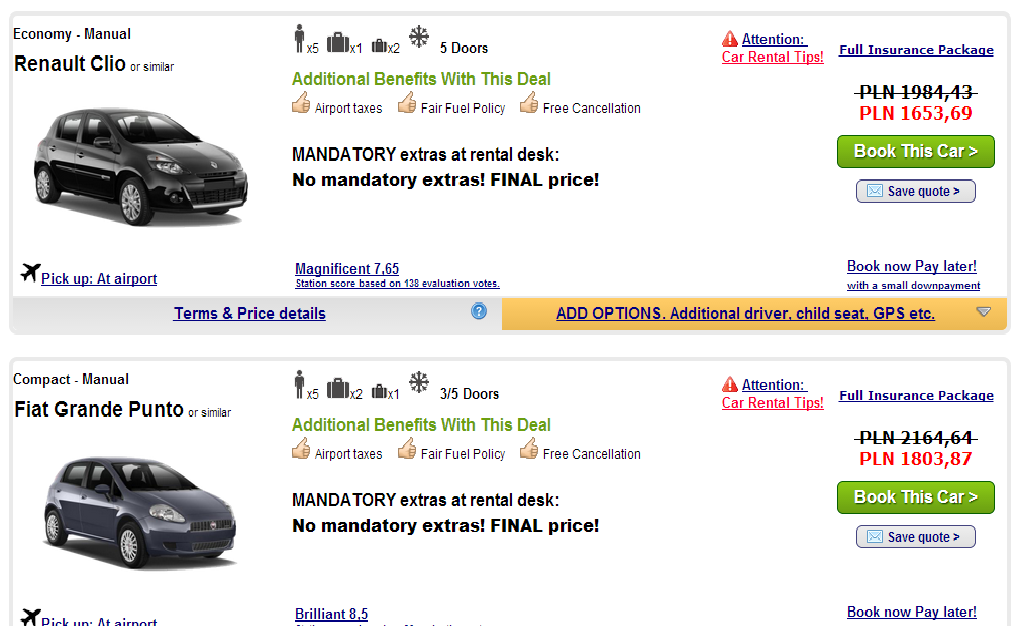Open Terms & Price details link
This screenshot has height=626, width=1019.
point(250,313)
